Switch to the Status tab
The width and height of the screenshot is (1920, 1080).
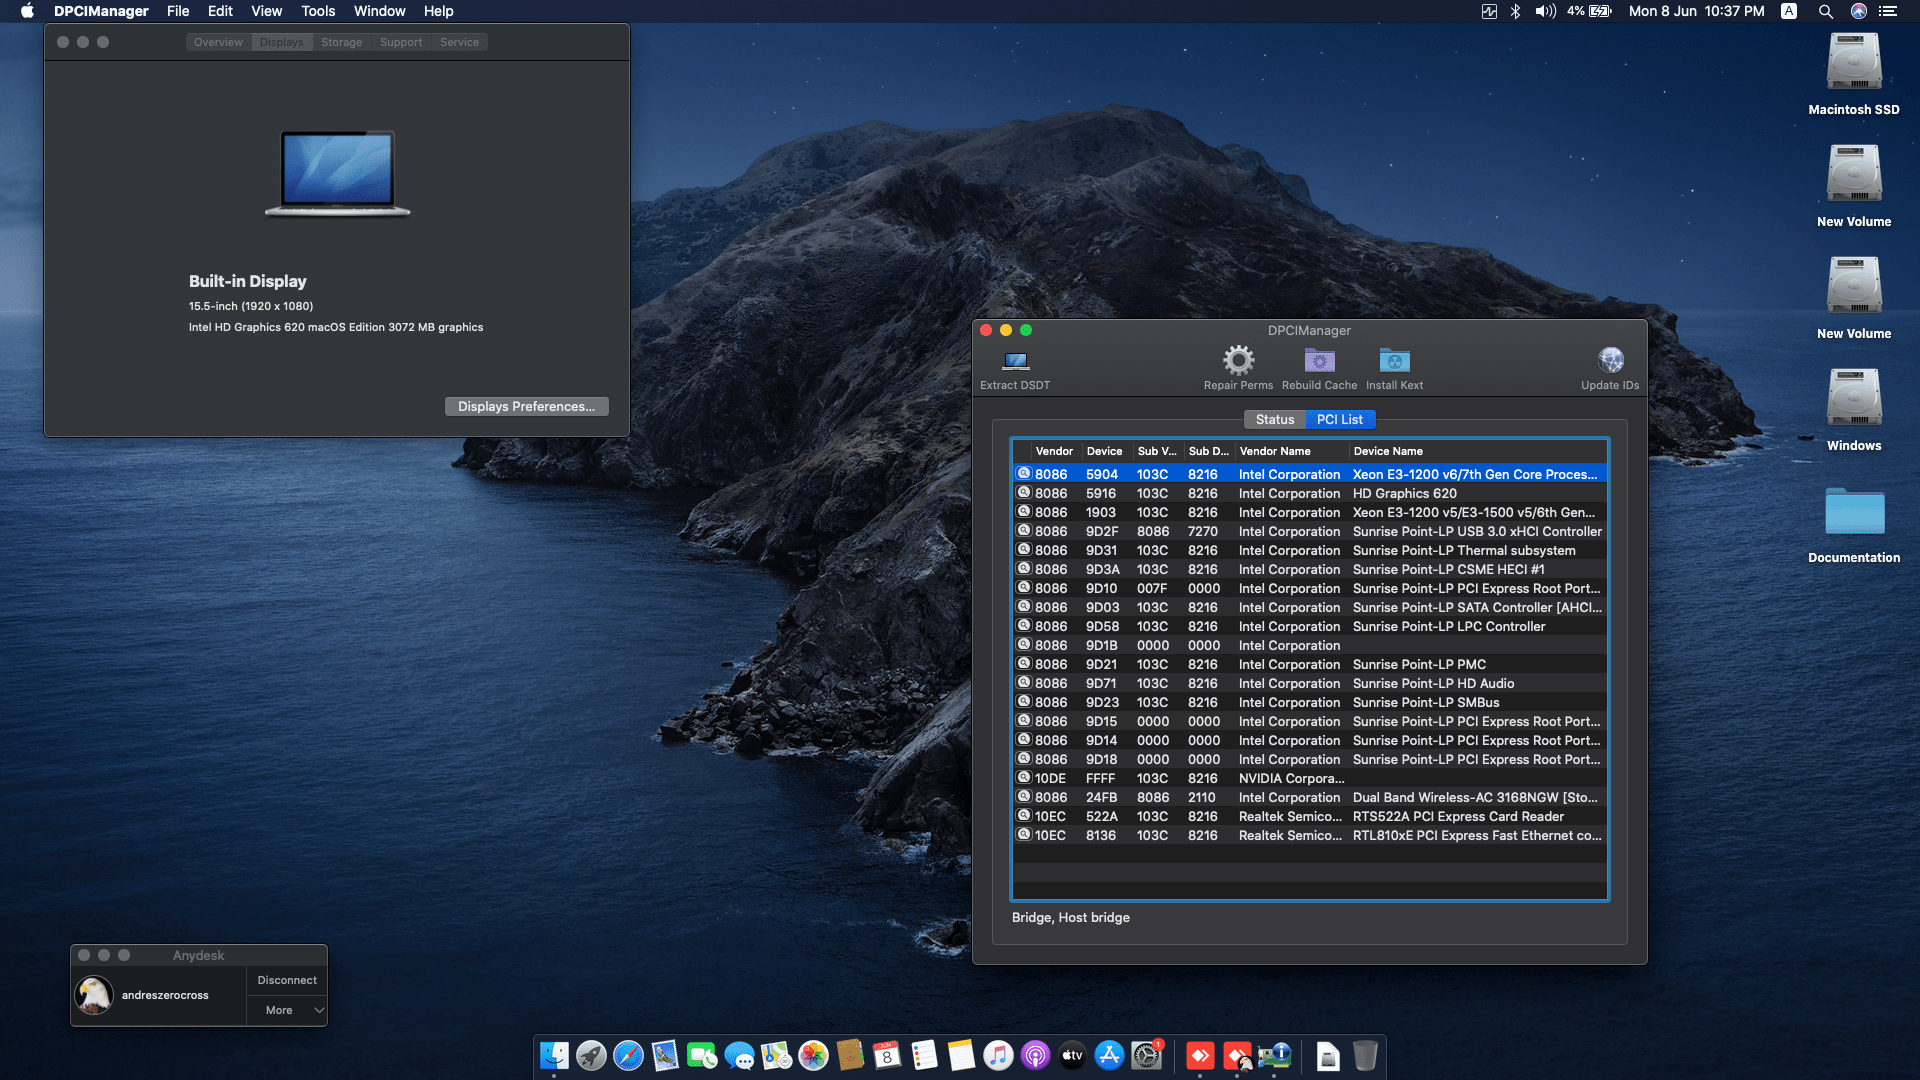coord(1275,419)
